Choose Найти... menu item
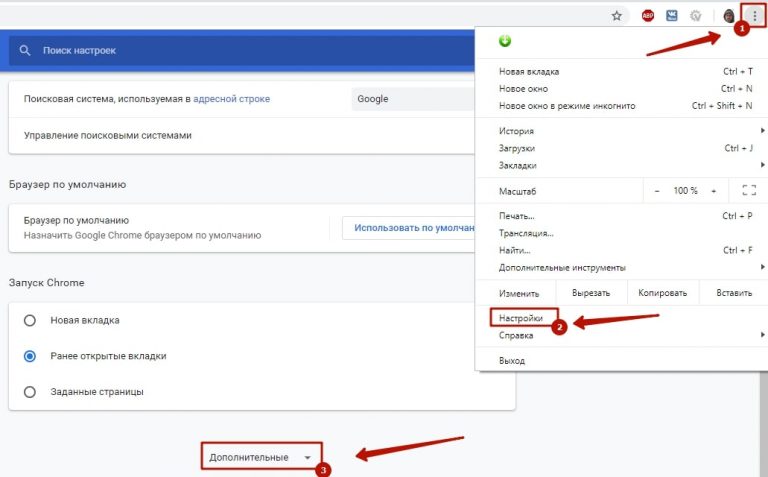768x477 pixels. tap(621, 250)
